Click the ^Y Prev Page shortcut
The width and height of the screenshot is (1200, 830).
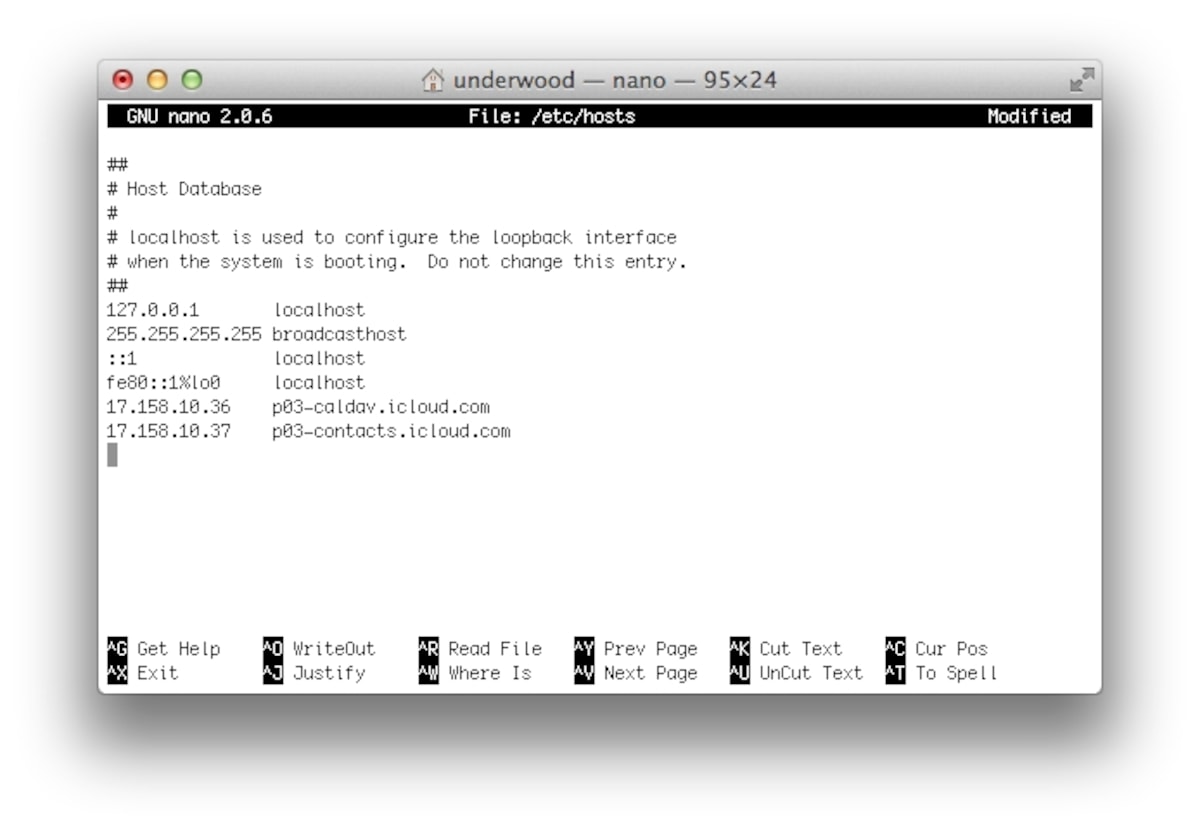pos(636,649)
